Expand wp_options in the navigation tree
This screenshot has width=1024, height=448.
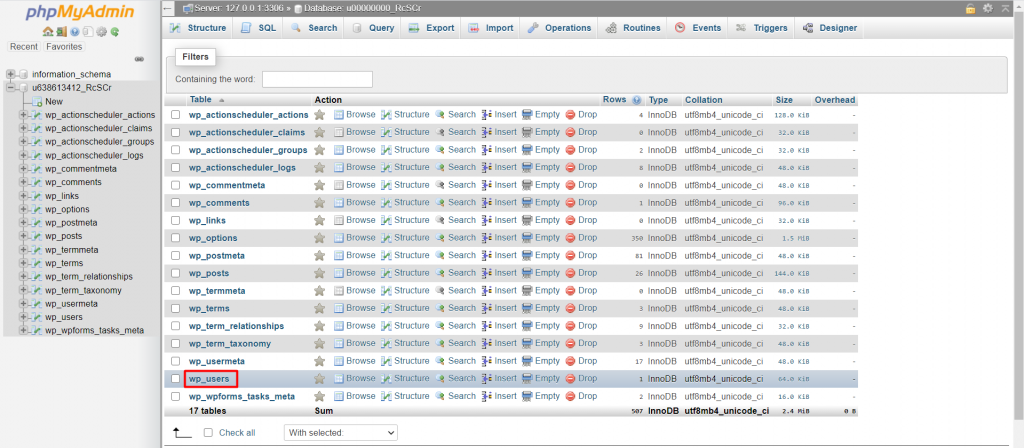tap(24, 209)
